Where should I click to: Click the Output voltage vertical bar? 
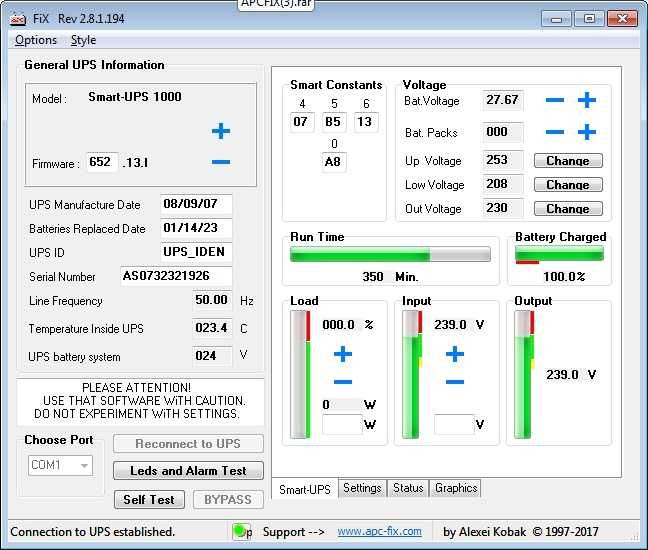point(524,374)
